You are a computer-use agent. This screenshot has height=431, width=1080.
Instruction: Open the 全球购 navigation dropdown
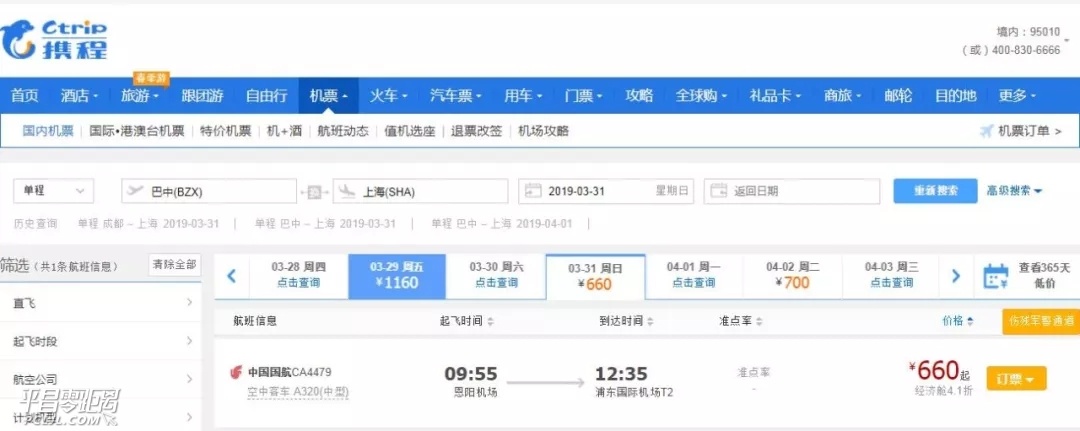[x=701, y=96]
